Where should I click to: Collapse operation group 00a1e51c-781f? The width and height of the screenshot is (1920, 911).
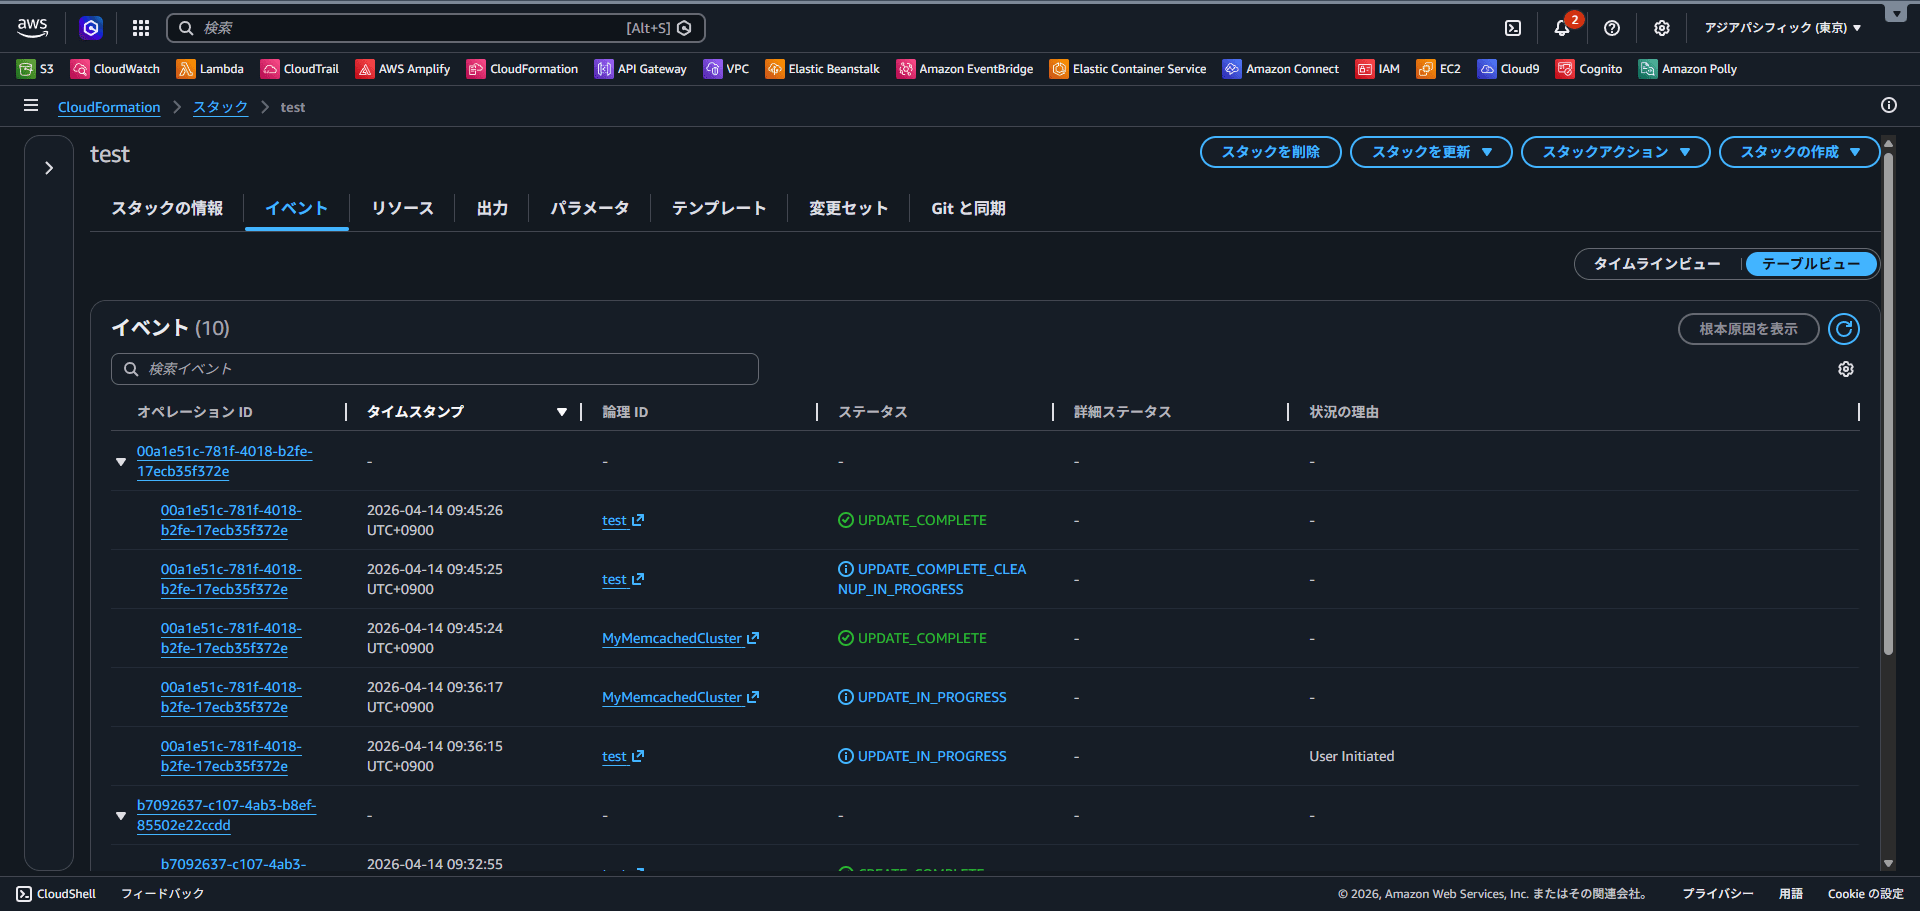point(121,462)
